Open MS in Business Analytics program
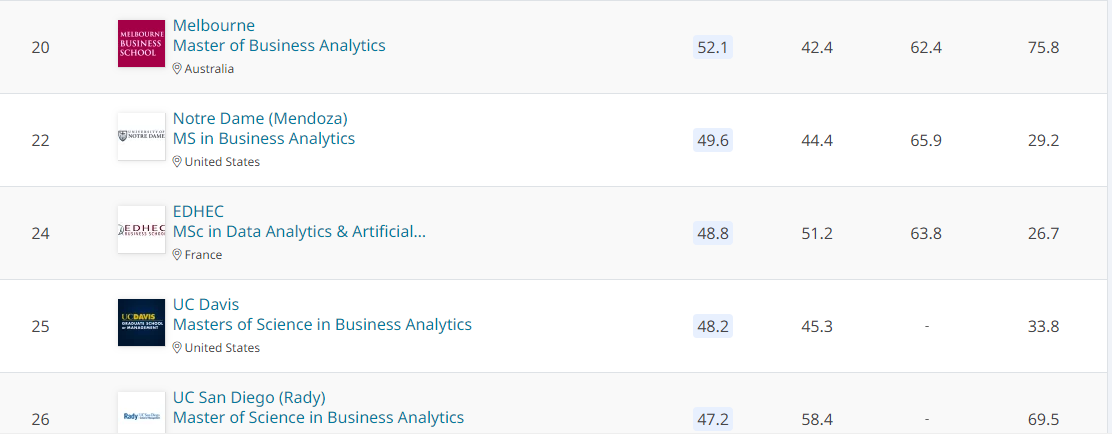The image size is (1112, 437). [x=264, y=139]
